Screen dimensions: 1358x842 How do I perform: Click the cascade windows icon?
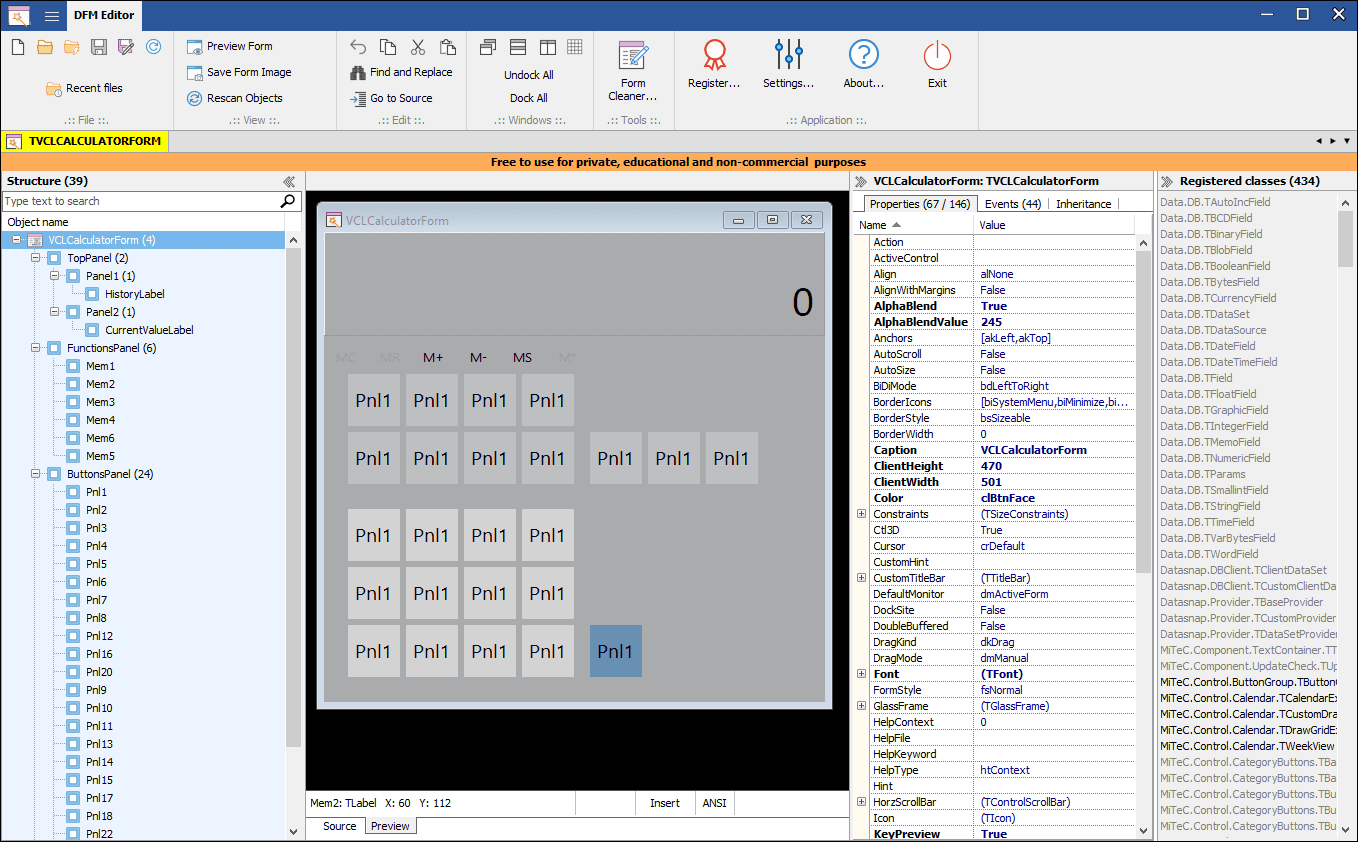coord(488,47)
